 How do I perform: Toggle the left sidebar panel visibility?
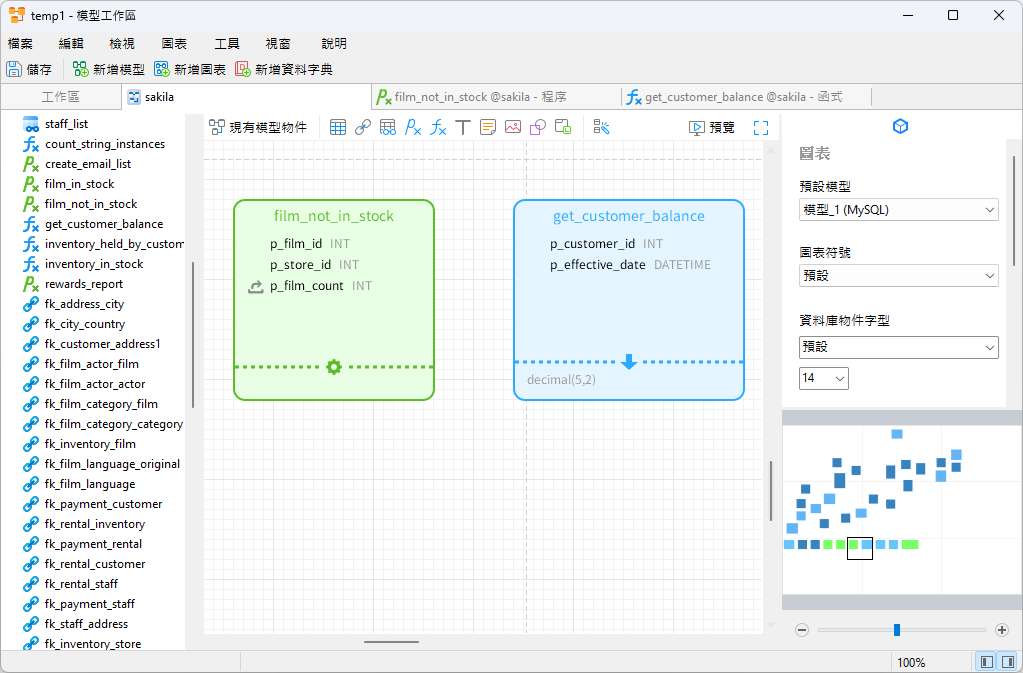(x=987, y=662)
